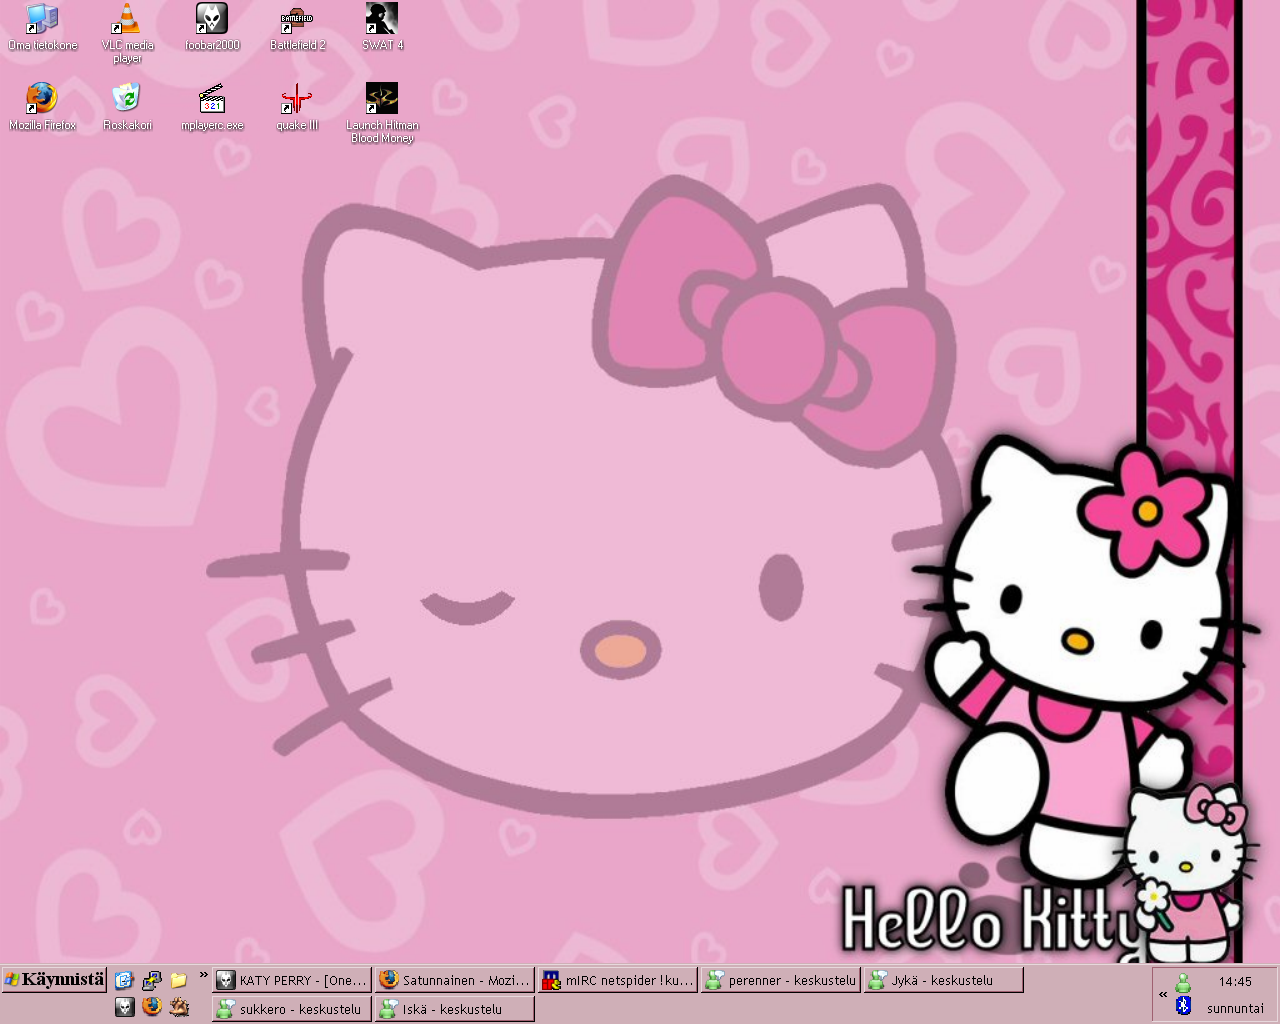
Task: Open the Roskakori recycle bin
Action: (127, 107)
